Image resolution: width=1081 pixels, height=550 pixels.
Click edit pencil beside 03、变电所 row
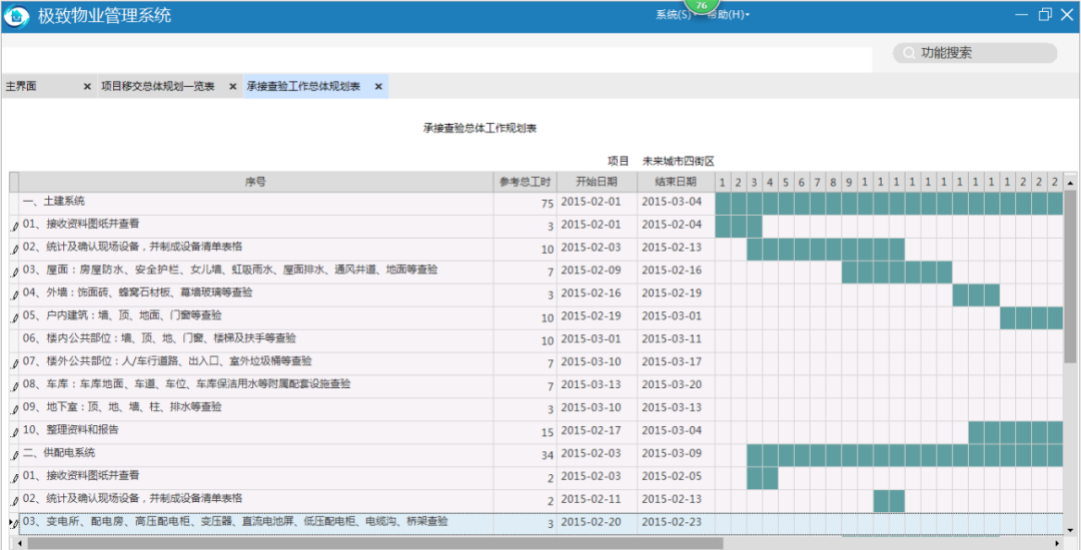14,524
